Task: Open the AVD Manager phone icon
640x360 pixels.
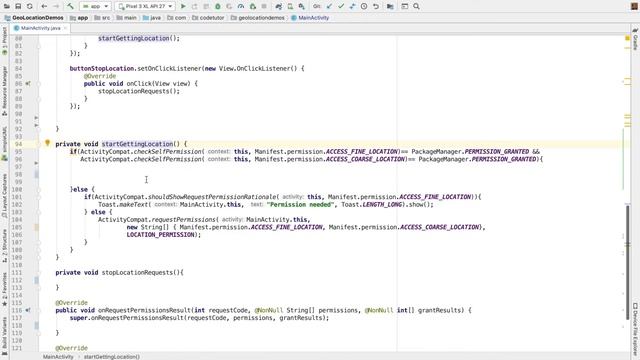Action: 290,6
